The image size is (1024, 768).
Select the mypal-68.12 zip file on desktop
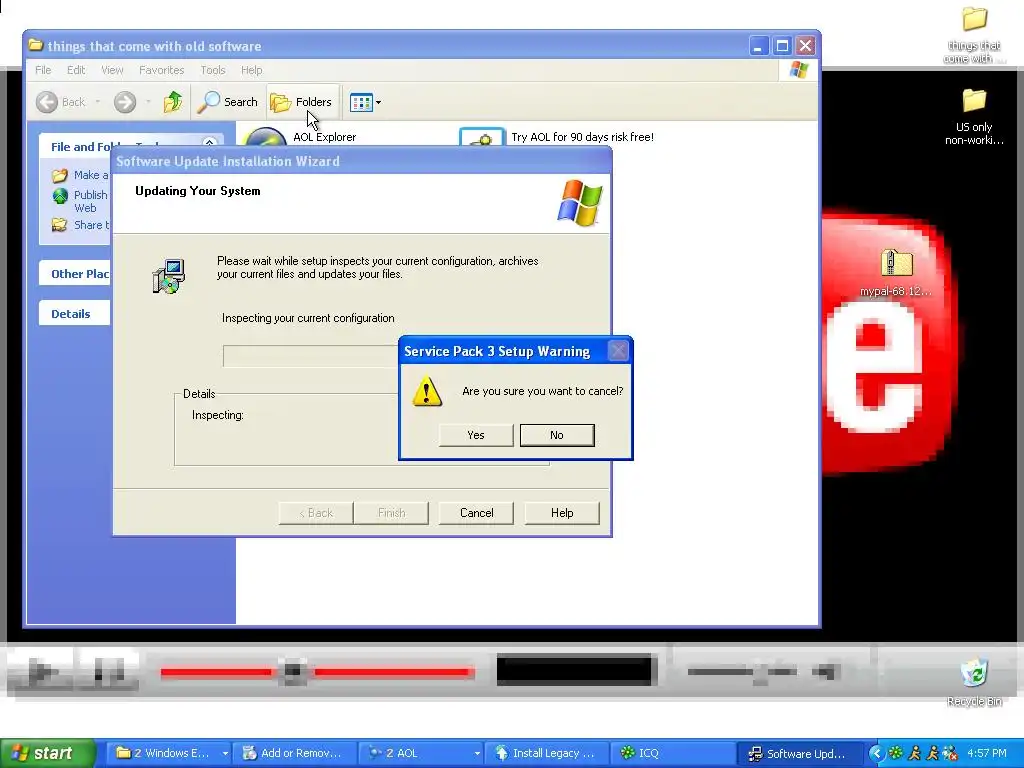[896, 272]
